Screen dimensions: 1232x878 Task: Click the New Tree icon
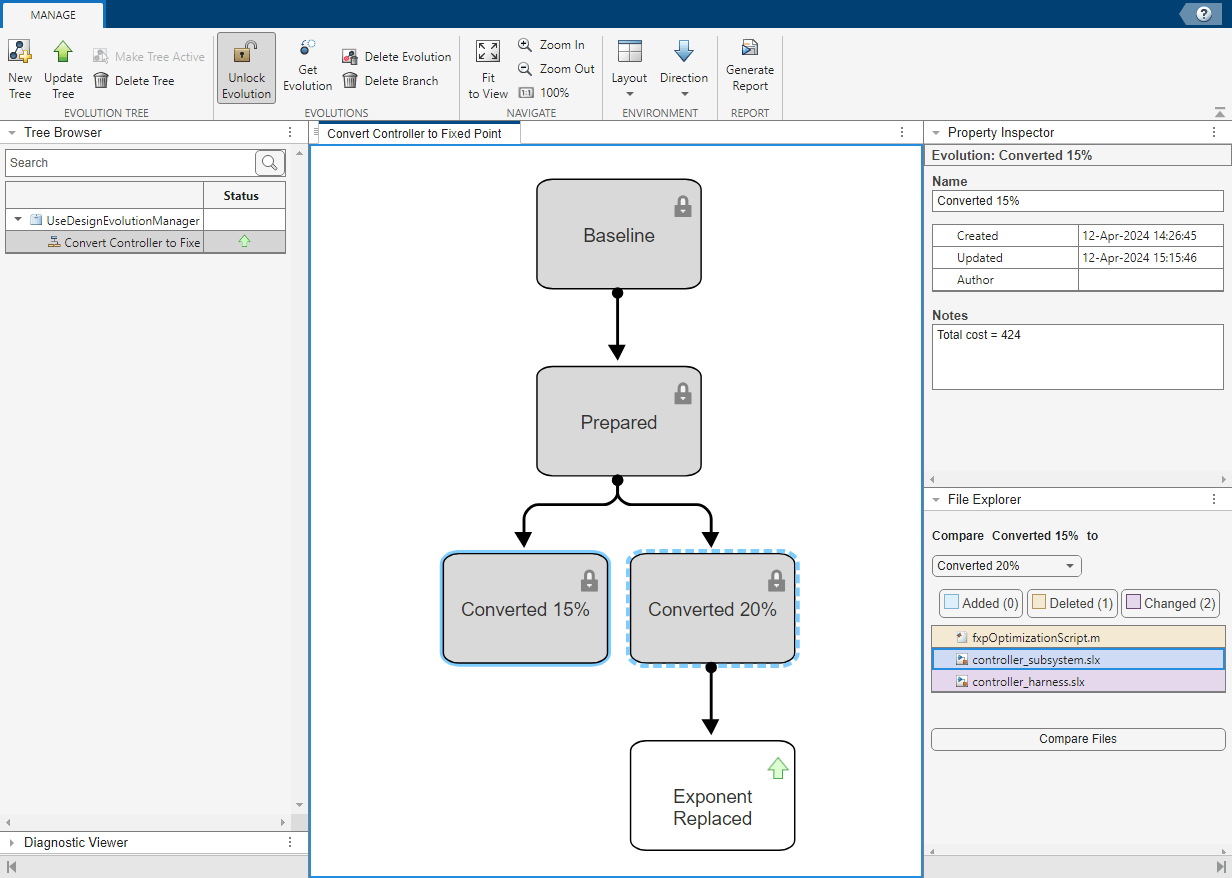click(x=20, y=53)
